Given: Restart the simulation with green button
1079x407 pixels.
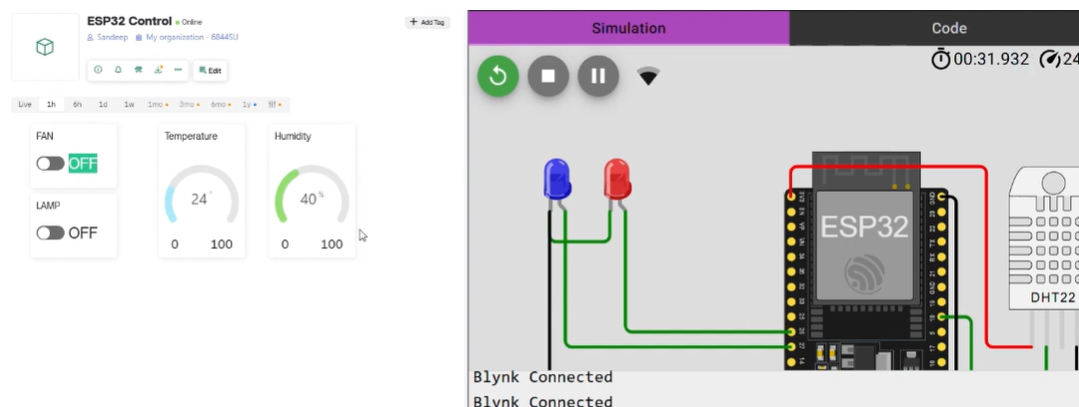Looking at the screenshot, I should click(x=498, y=76).
